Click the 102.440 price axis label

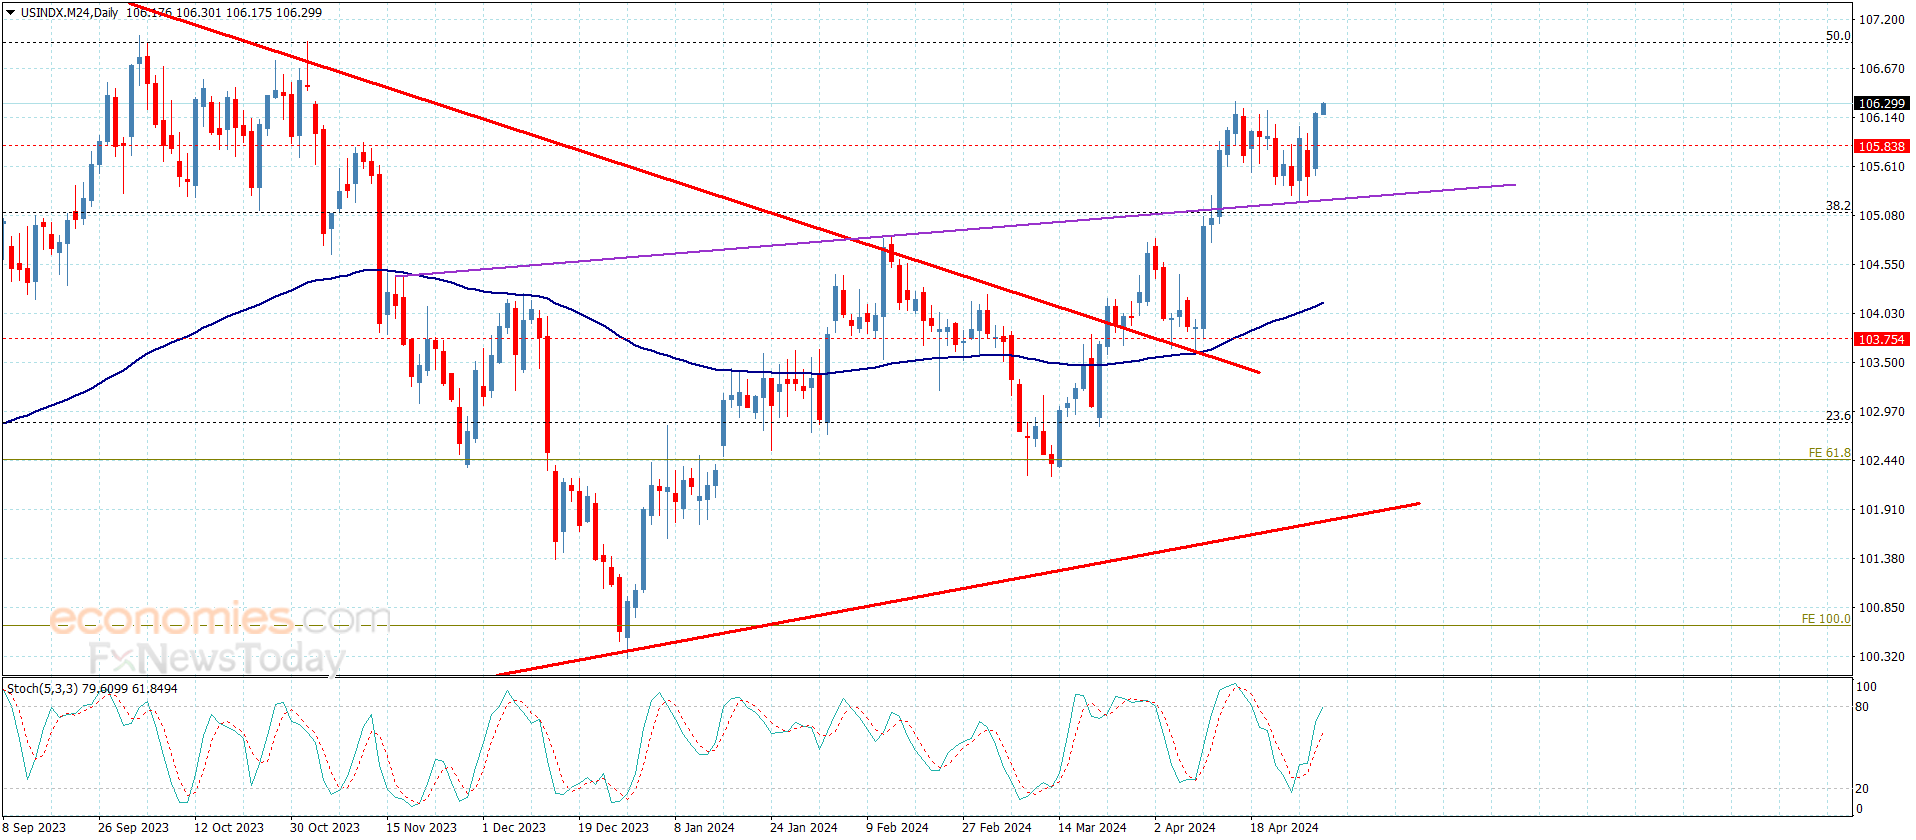pos(1881,460)
